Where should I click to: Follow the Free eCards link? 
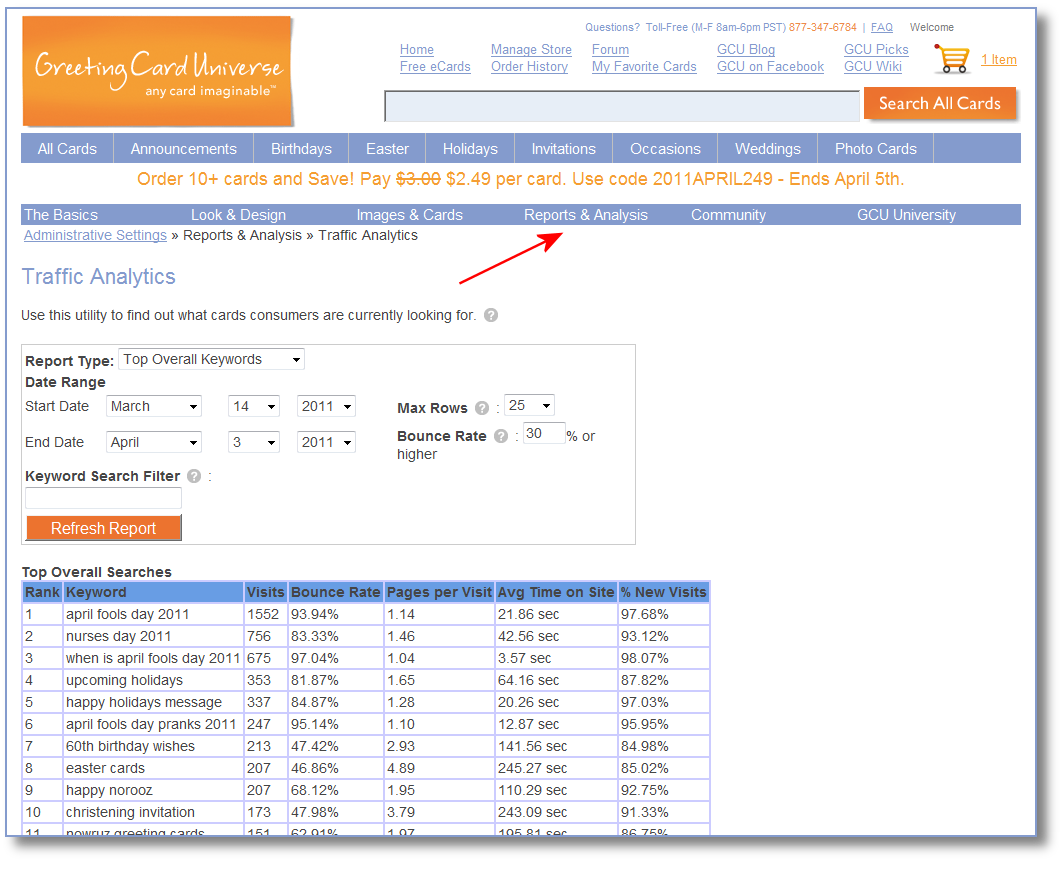click(x=435, y=66)
